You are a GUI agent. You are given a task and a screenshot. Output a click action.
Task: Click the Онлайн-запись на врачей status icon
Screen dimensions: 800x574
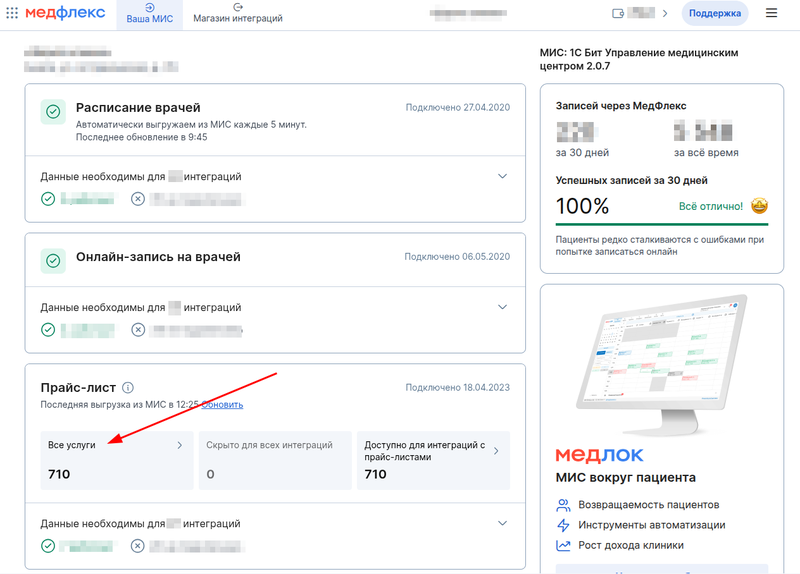pyautogui.click(x=53, y=261)
